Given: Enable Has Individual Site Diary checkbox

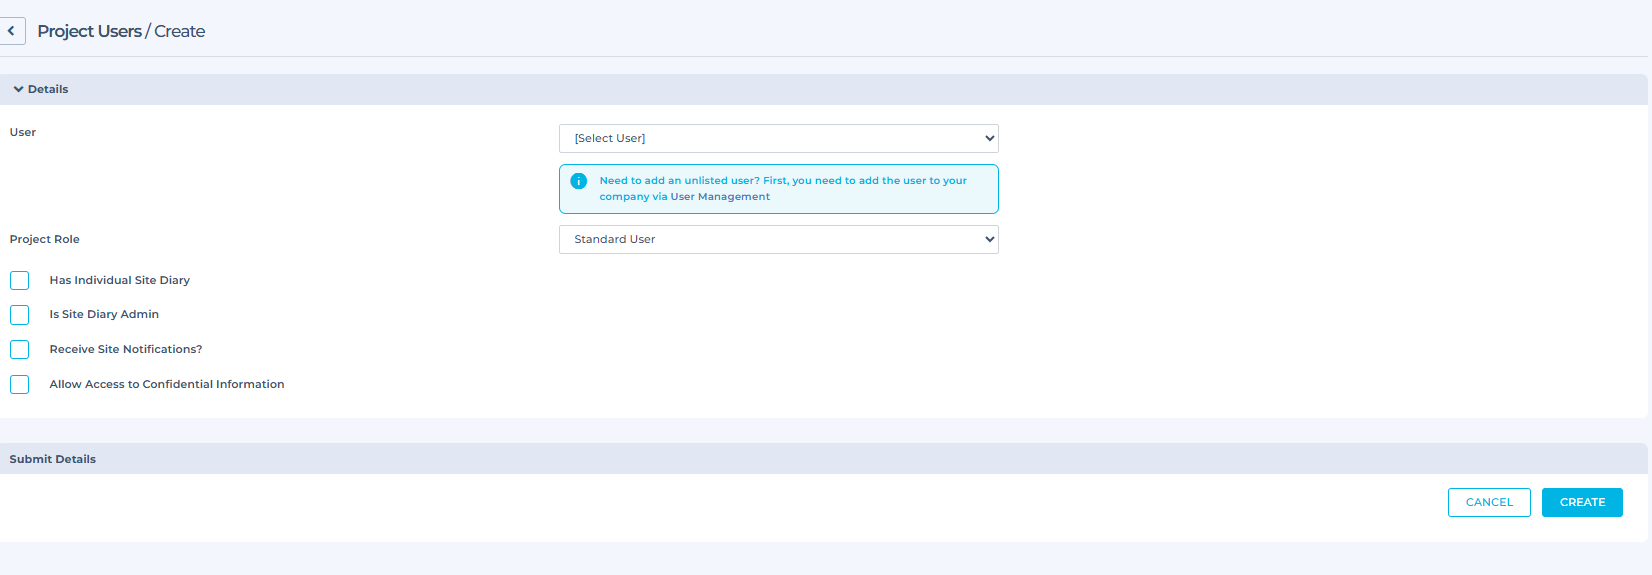Looking at the screenshot, I should coord(20,280).
